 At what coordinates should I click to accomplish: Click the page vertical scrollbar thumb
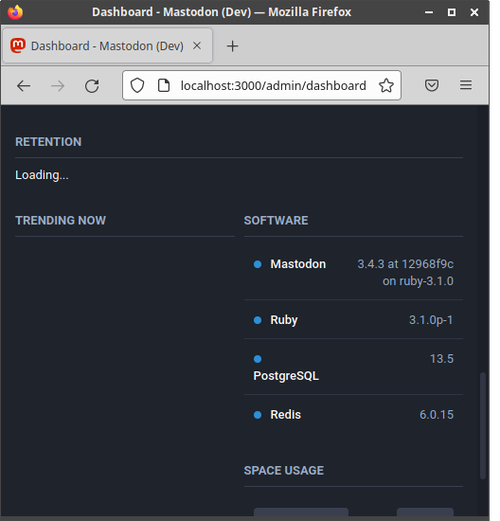[482, 426]
